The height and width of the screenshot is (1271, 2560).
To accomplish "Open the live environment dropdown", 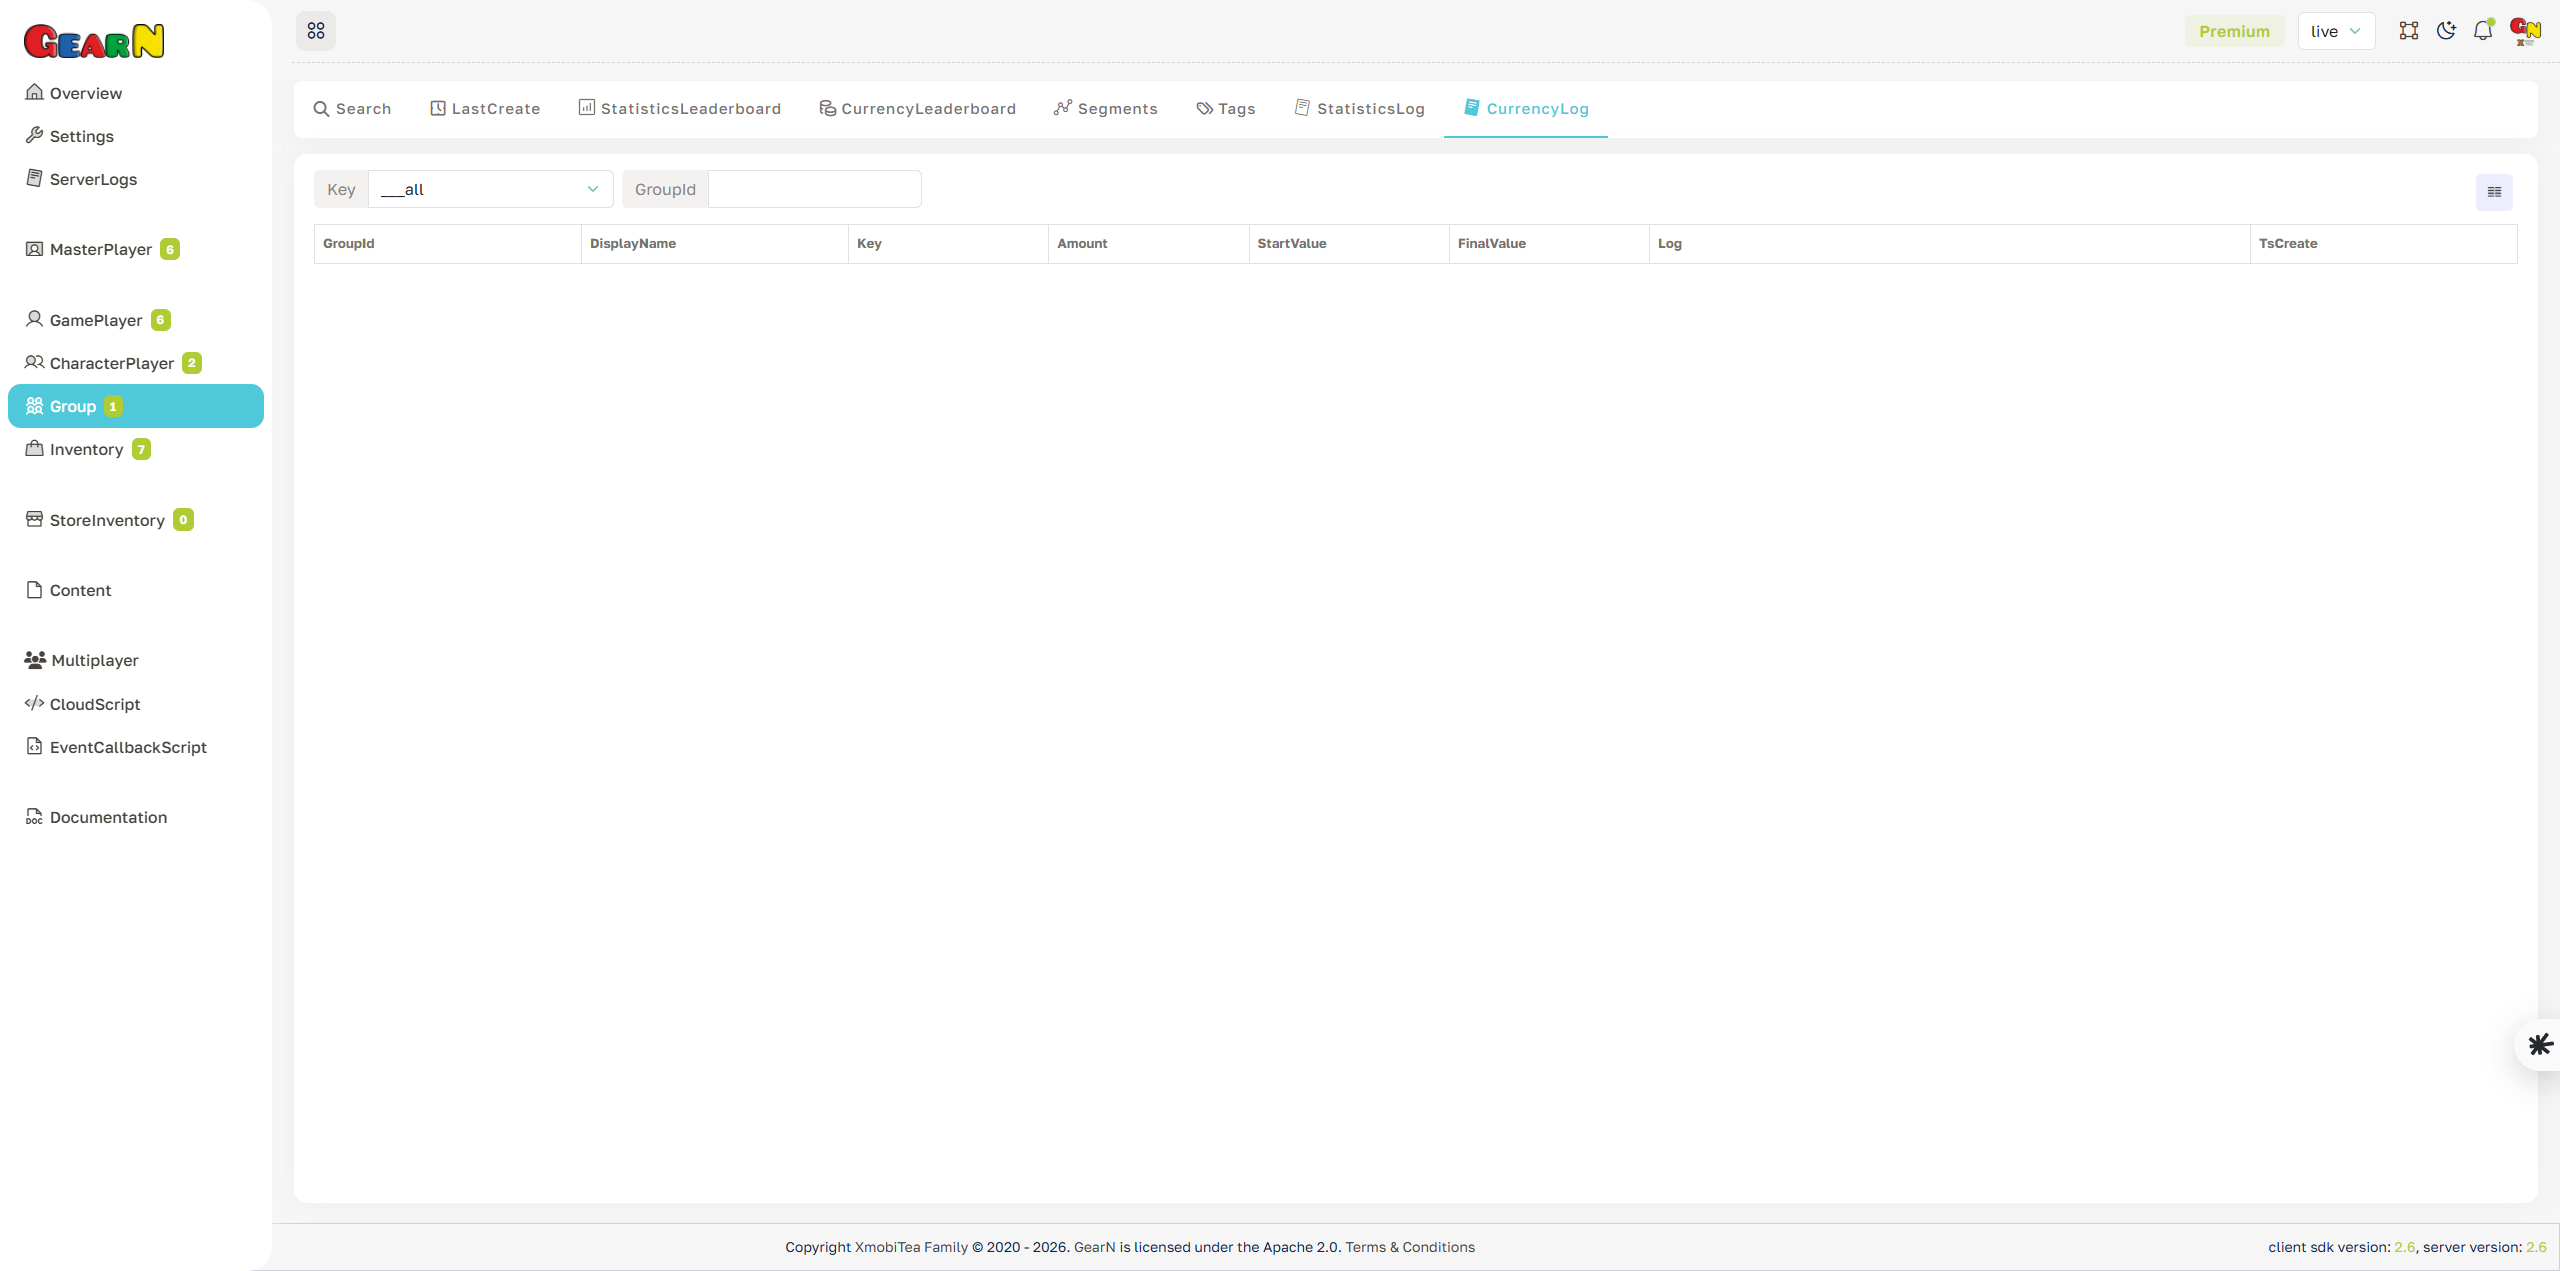I will 2336,30.
